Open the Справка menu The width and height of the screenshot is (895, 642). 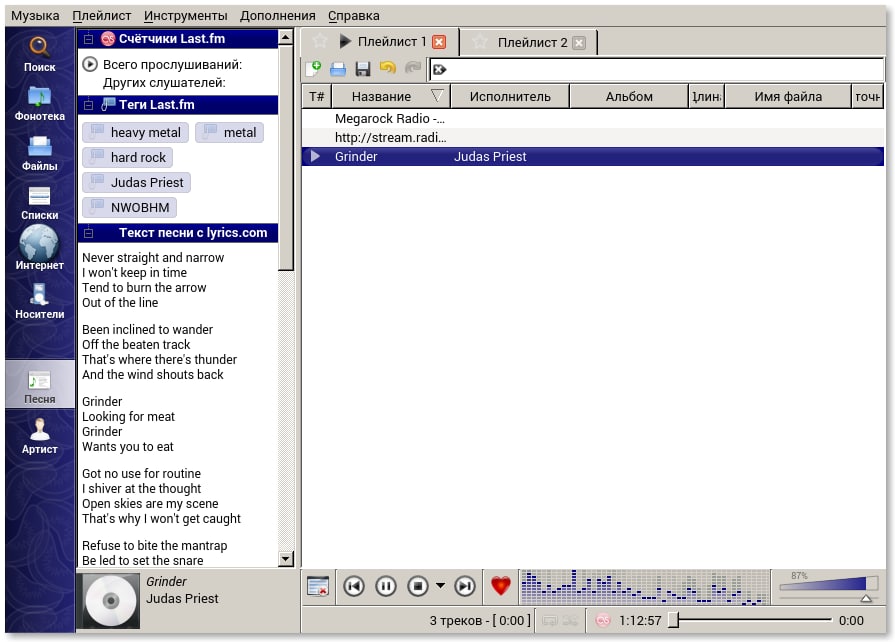click(x=353, y=15)
